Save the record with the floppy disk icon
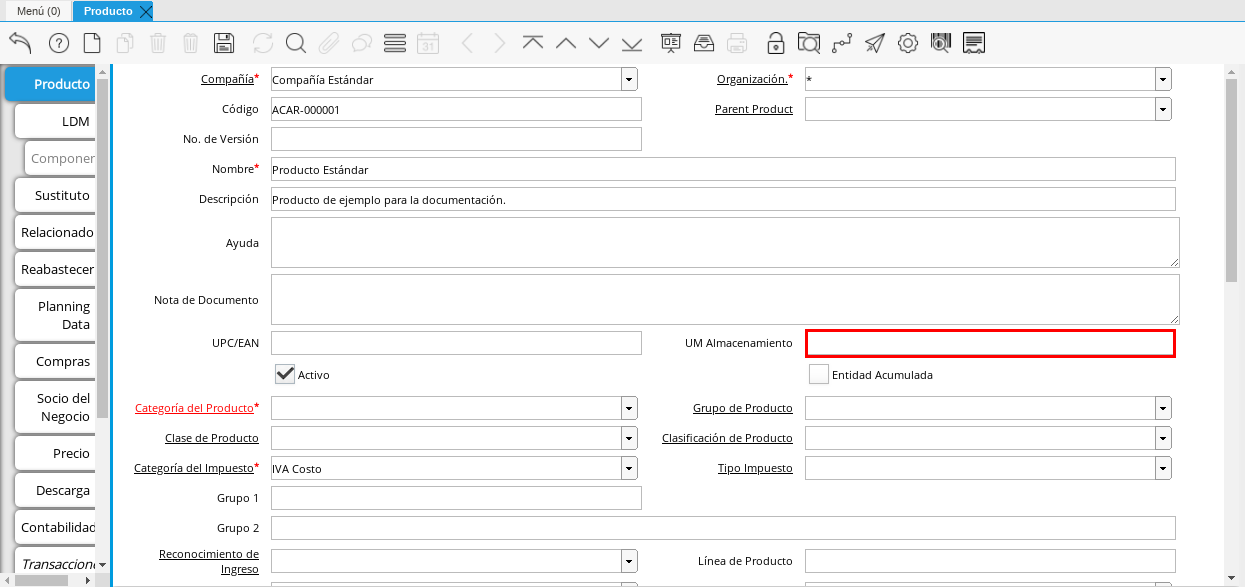 (x=224, y=43)
